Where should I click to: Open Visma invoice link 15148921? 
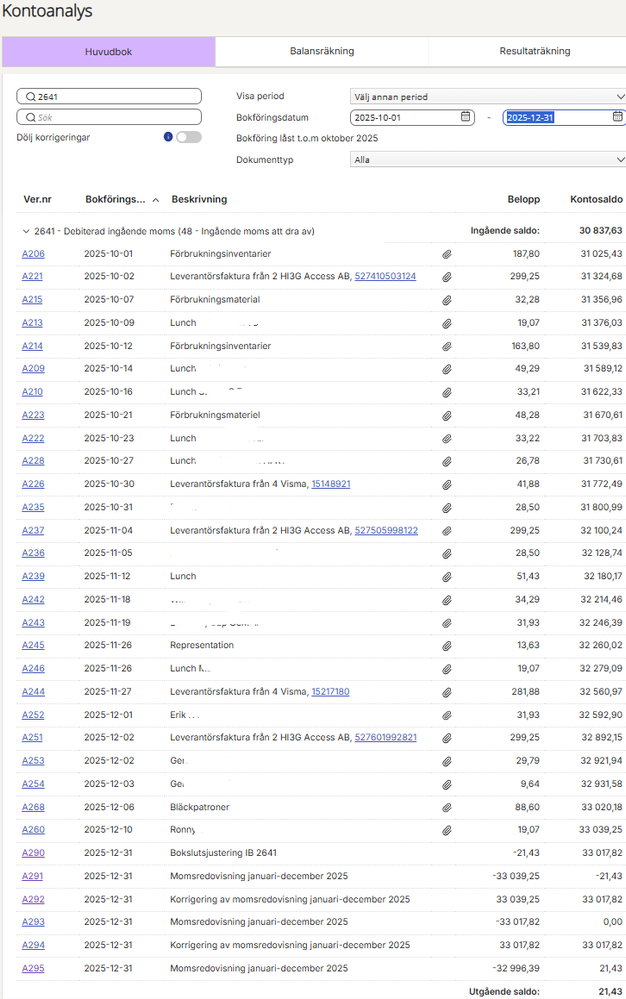coord(331,484)
